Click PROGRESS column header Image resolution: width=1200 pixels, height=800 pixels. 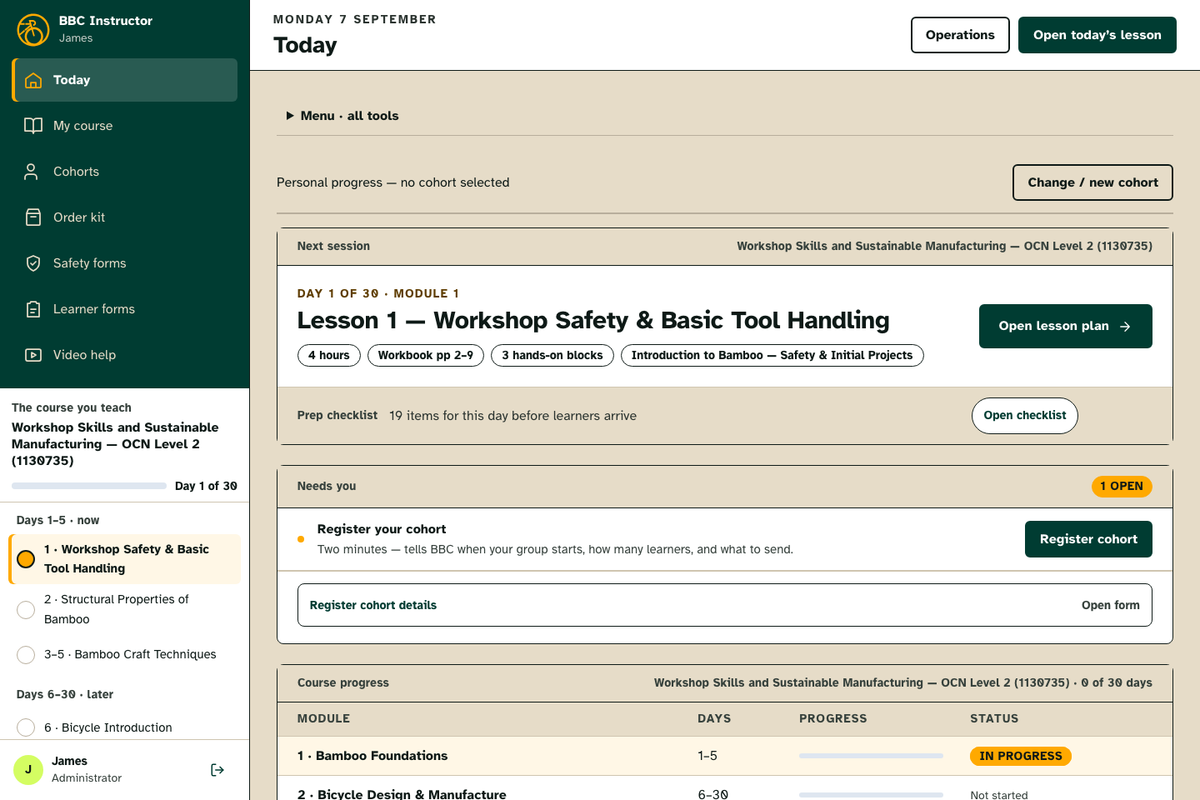click(833, 719)
